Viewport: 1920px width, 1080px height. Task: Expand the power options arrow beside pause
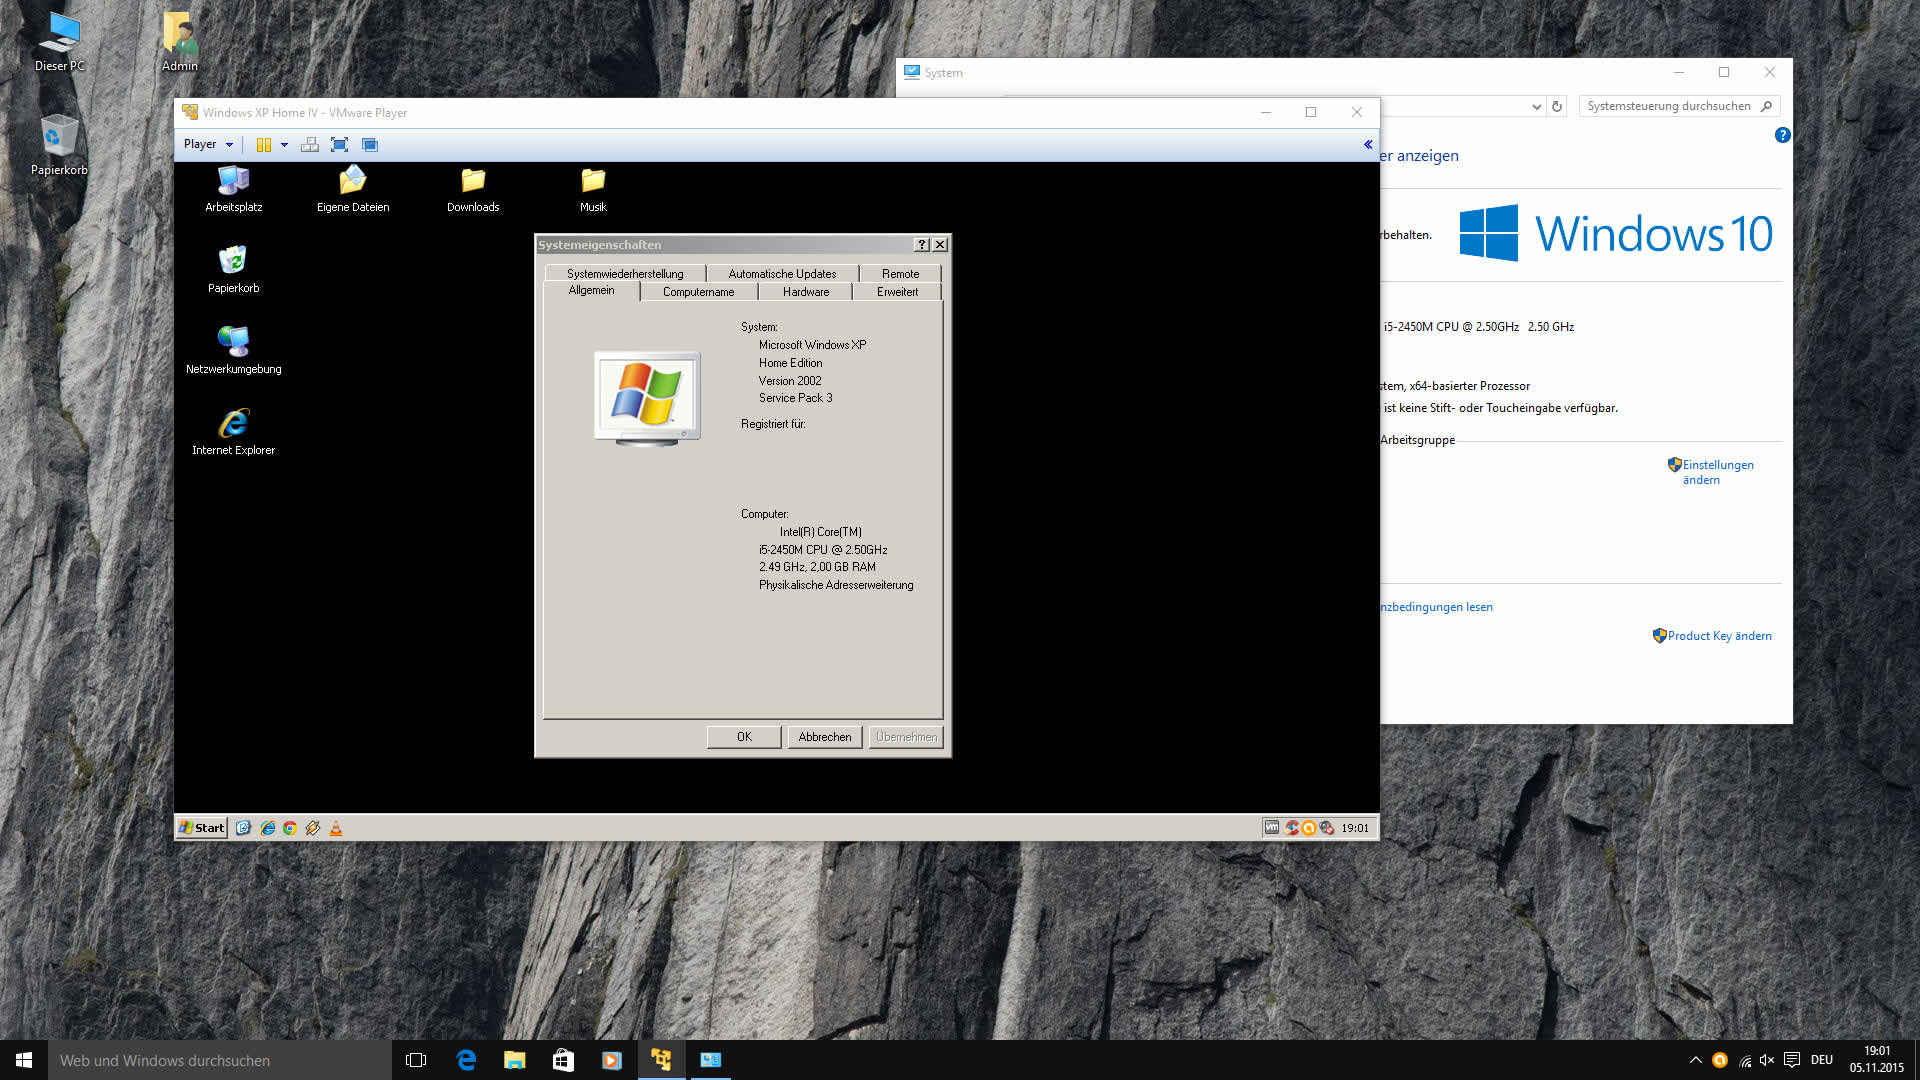(x=284, y=145)
